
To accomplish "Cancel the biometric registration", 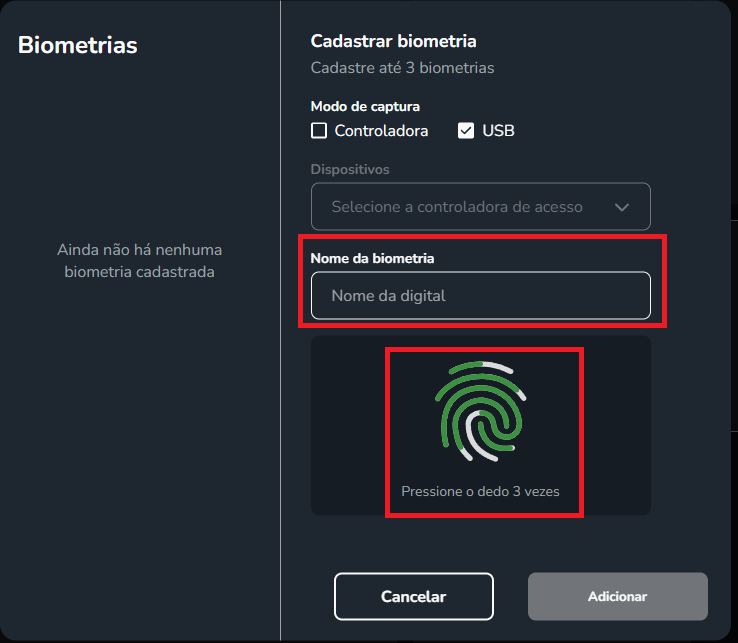I will tap(414, 596).
